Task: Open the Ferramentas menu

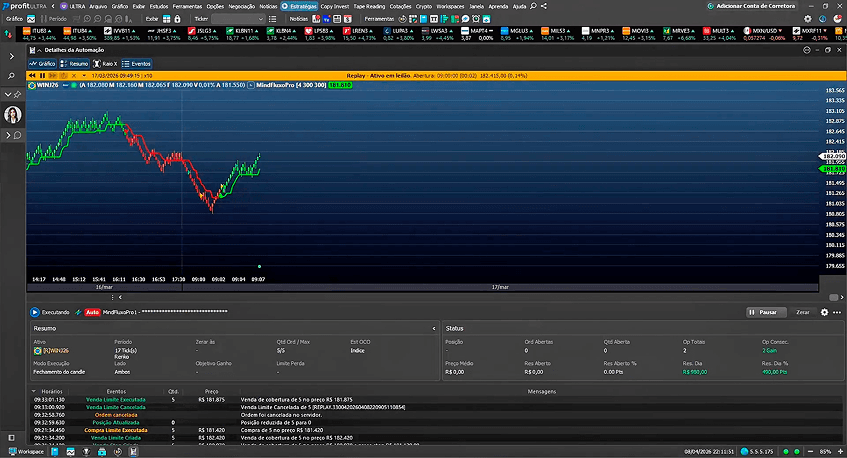Action: 187,6
